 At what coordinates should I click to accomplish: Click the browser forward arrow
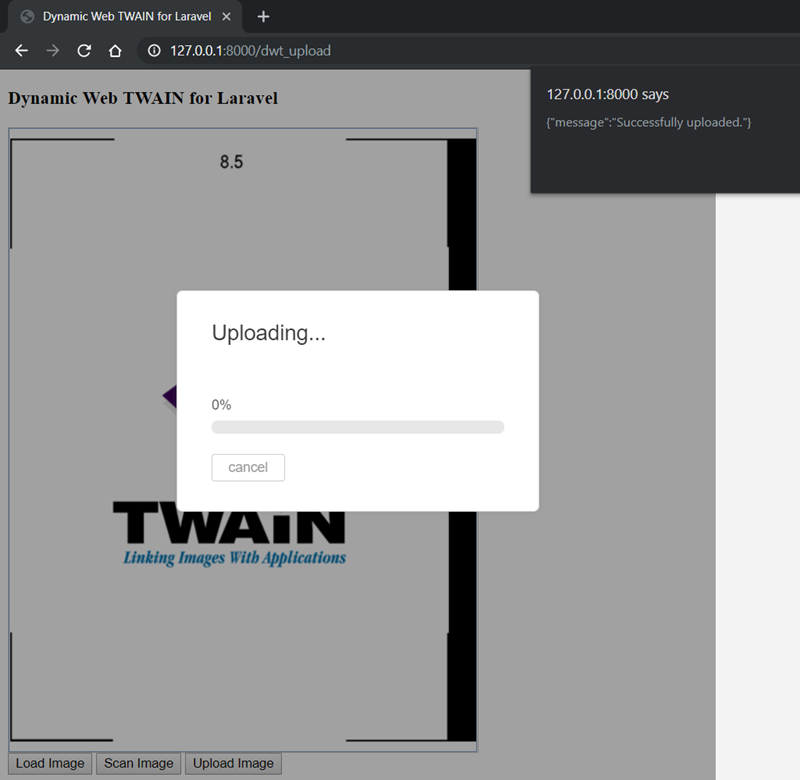click(x=52, y=51)
